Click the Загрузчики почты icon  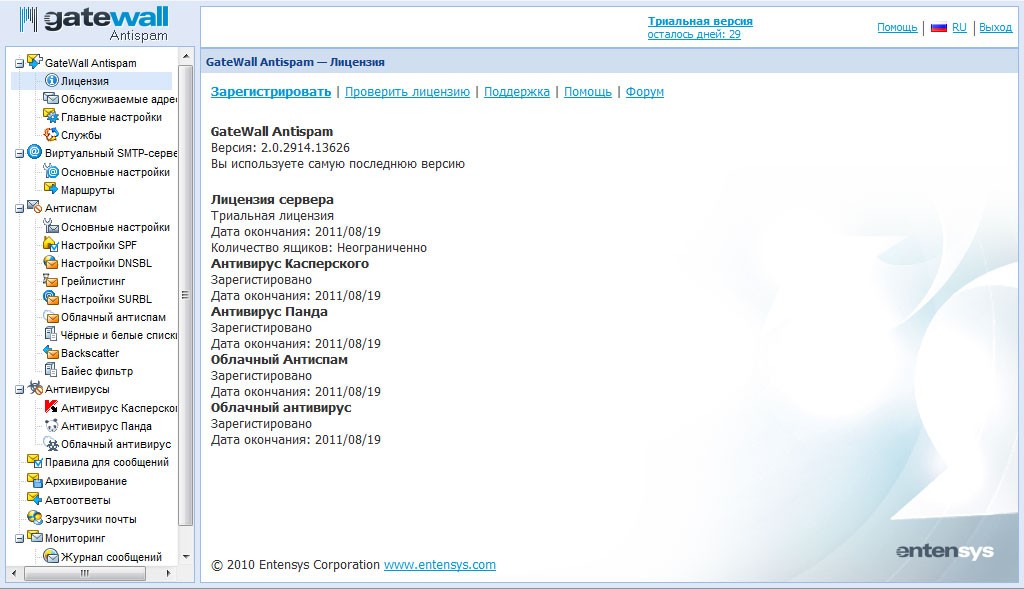click(x=35, y=518)
